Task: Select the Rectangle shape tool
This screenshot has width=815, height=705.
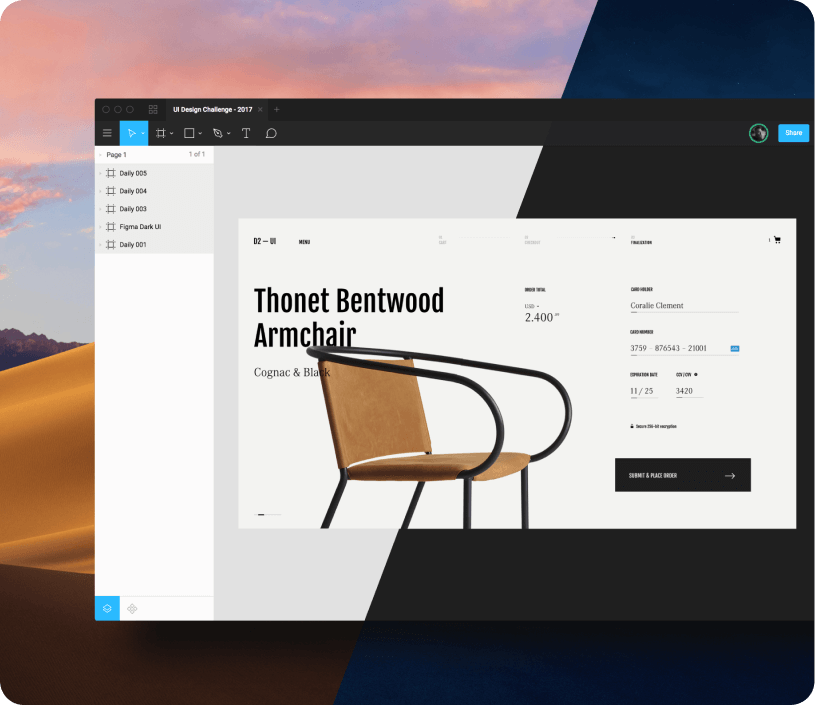Action: [189, 133]
